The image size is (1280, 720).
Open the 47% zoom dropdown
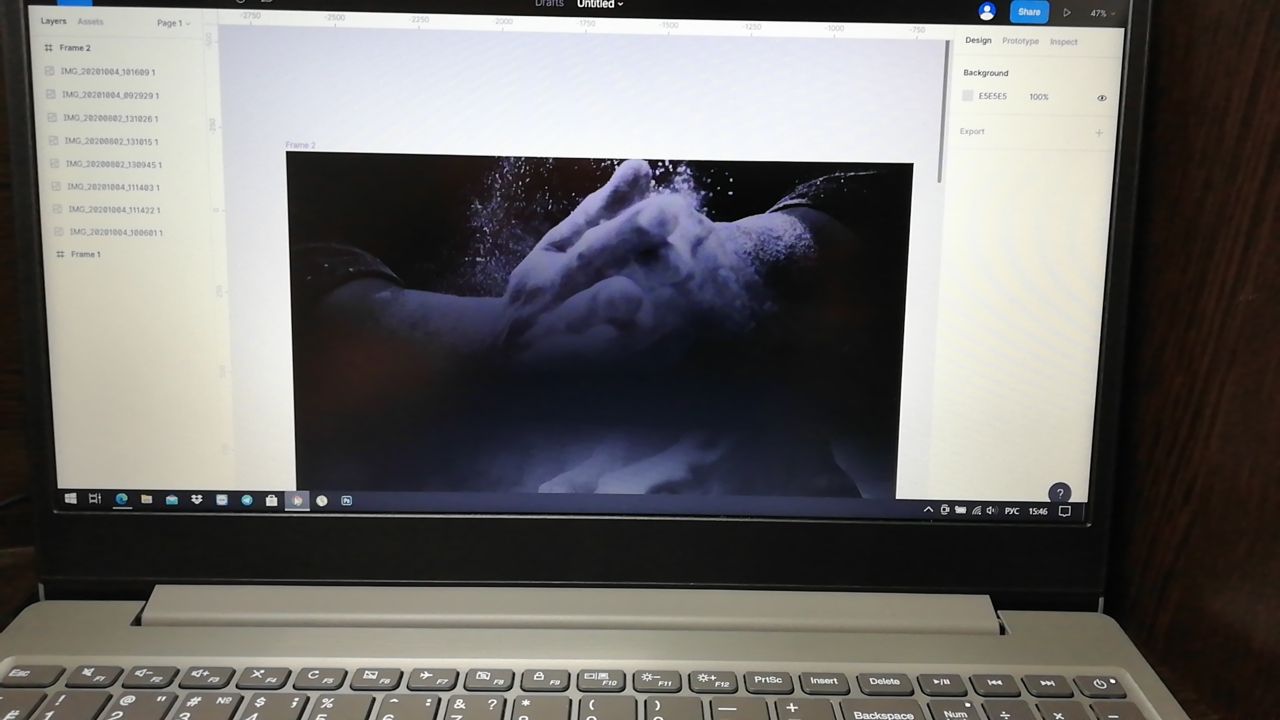1103,14
